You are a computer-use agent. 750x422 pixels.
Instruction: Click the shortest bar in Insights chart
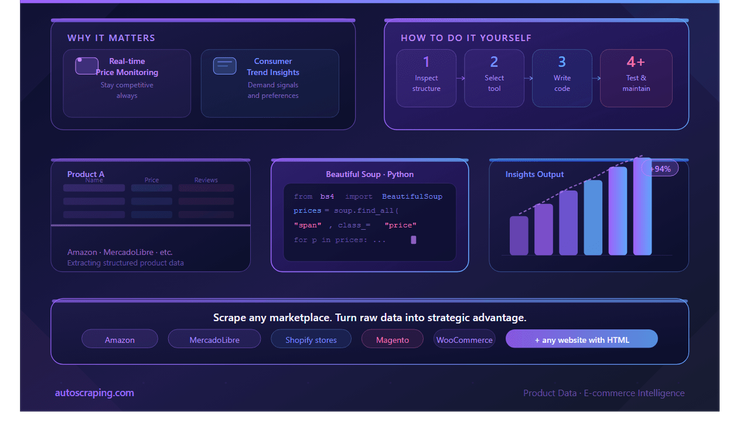[519, 235]
